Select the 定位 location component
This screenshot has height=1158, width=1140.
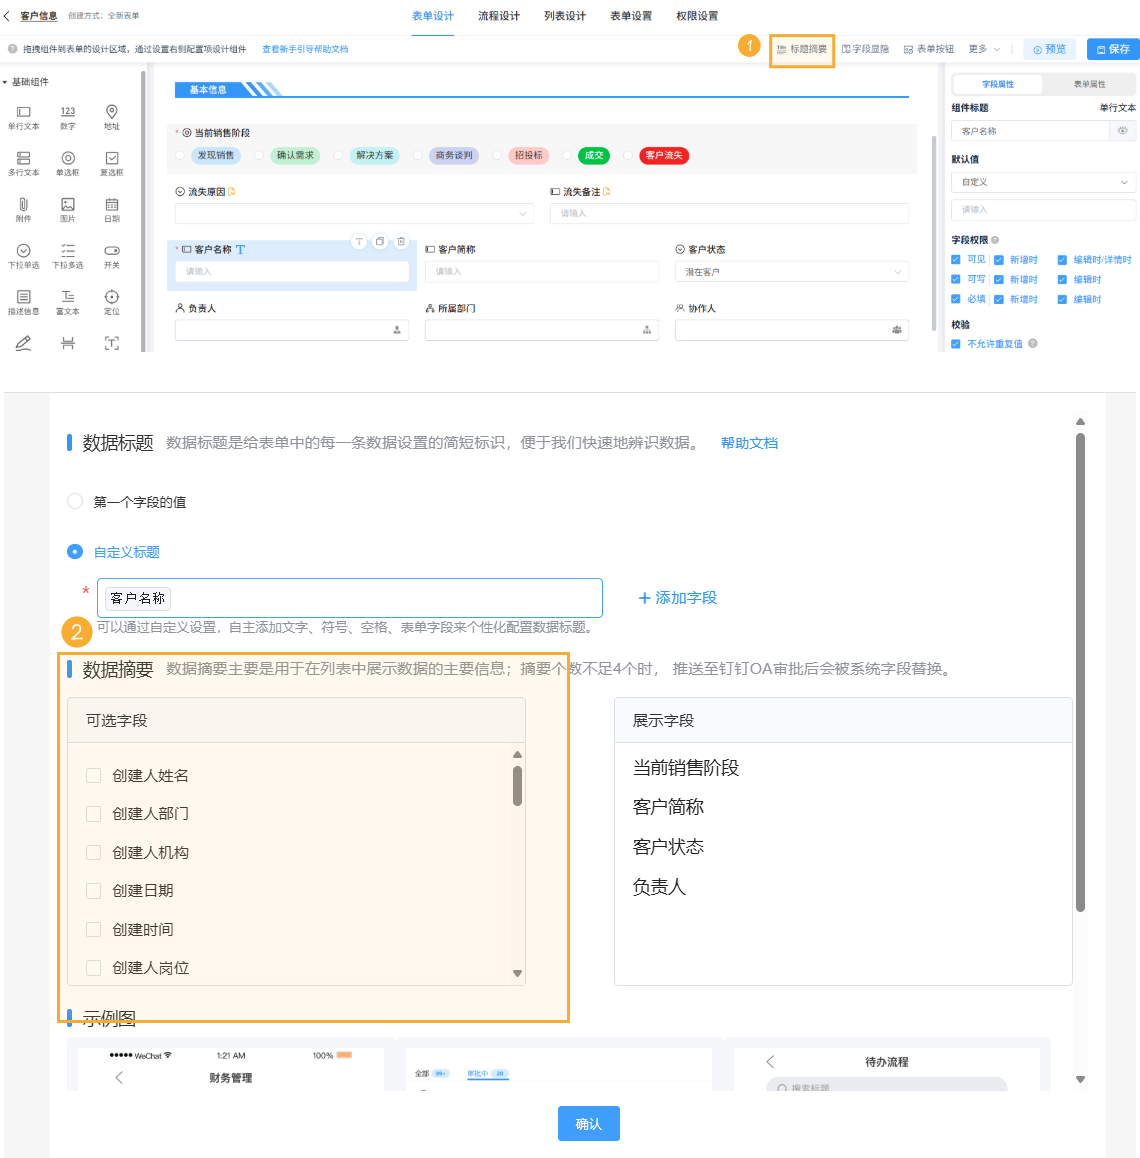point(111,303)
